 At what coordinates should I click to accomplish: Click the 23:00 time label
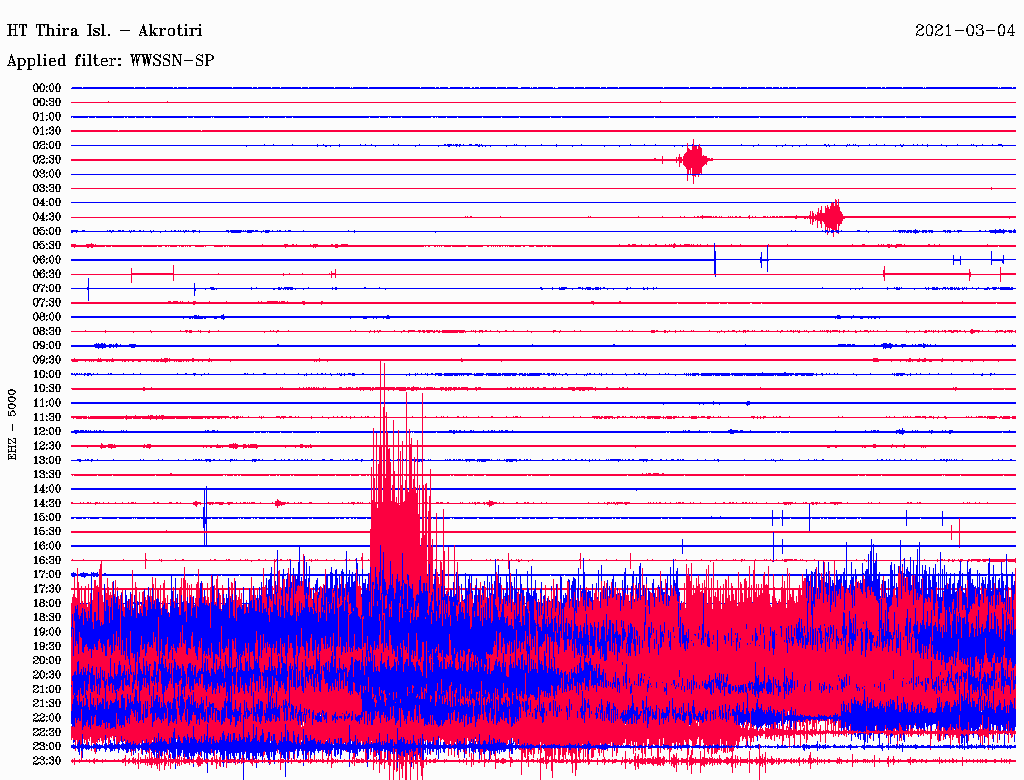47,747
